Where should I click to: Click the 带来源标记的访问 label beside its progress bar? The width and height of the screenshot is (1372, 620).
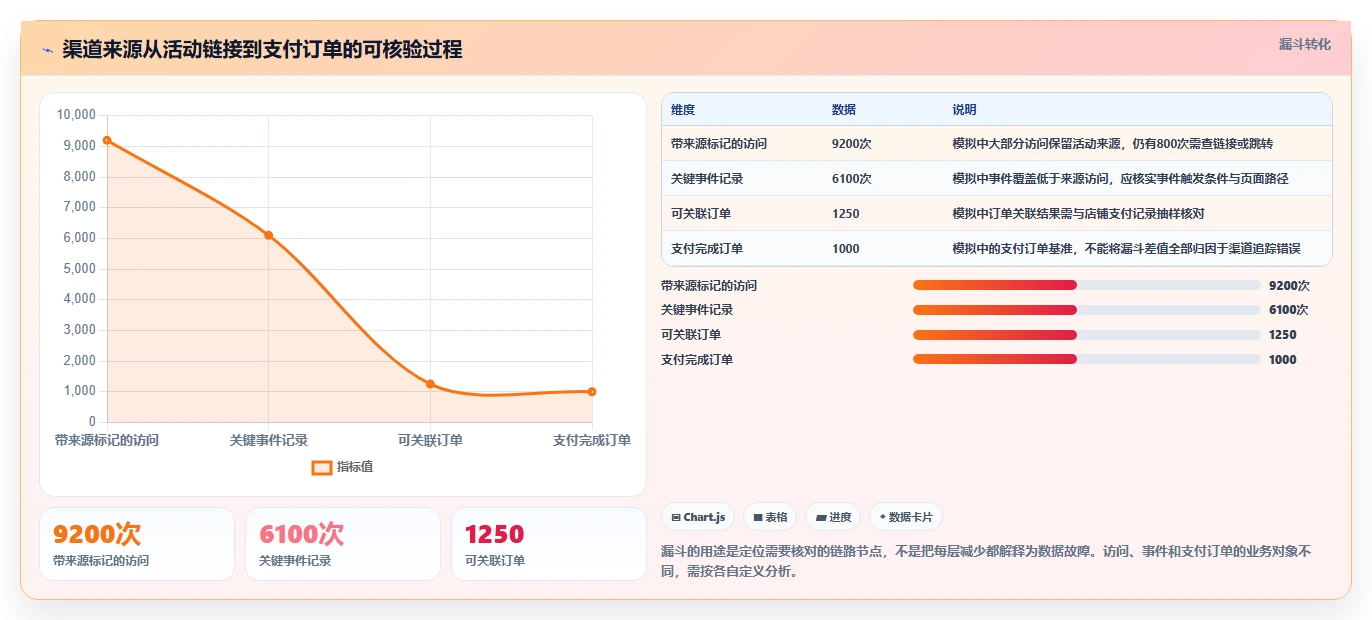click(709, 285)
